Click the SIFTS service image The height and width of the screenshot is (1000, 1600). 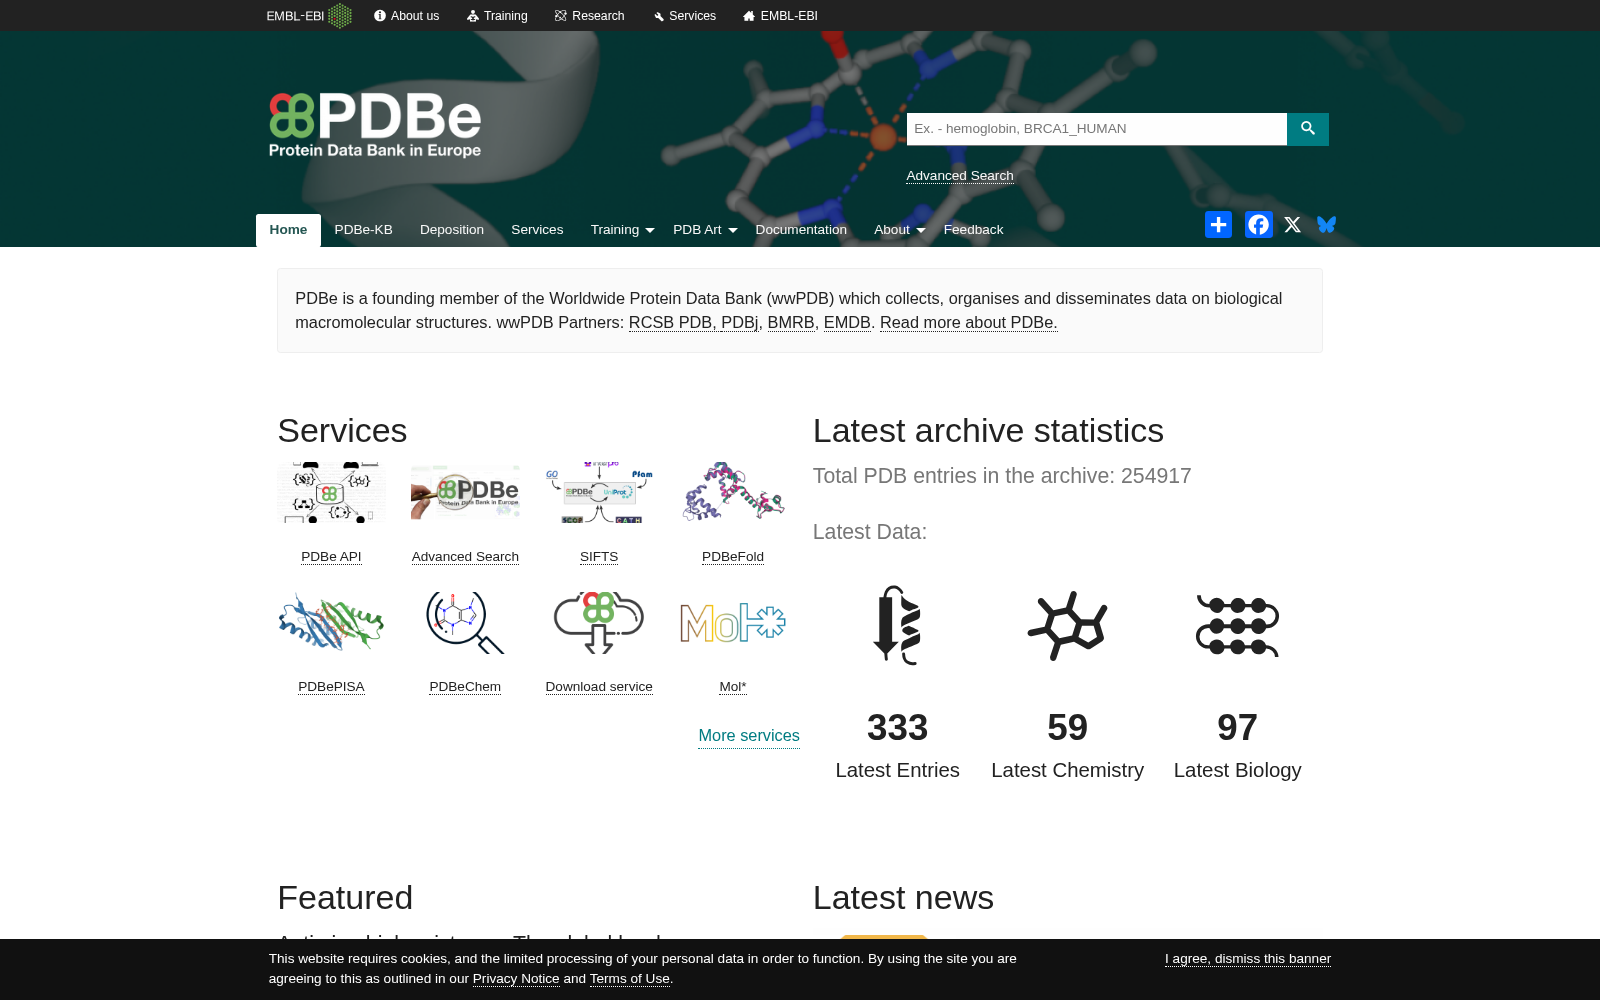(x=599, y=492)
